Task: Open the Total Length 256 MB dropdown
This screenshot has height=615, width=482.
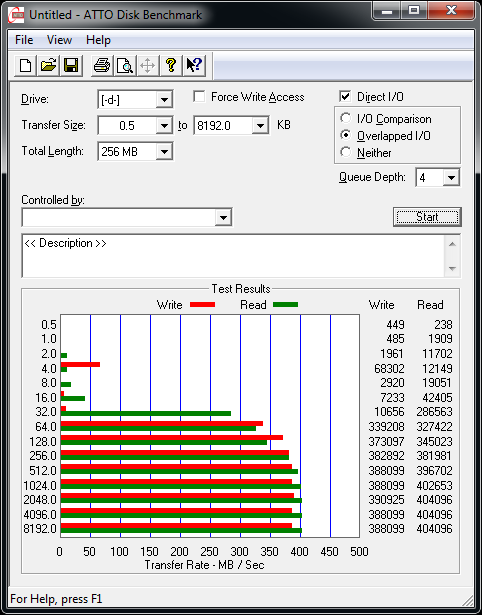Action: [x=164, y=151]
